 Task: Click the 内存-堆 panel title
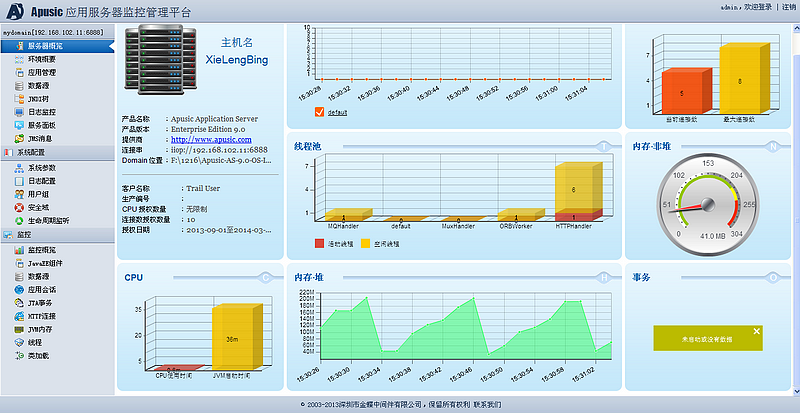pyautogui.click(x=309, y=277)
